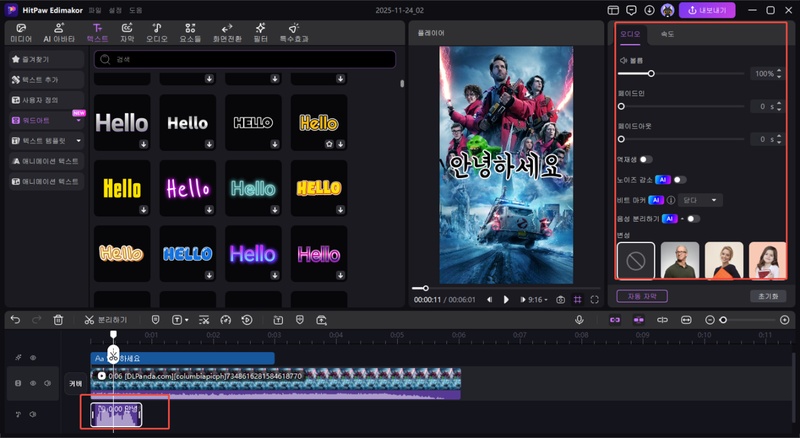The image size is (800, 438).
Task: Click the 내보내기 (Export) button
Action: tap(707, 10)
